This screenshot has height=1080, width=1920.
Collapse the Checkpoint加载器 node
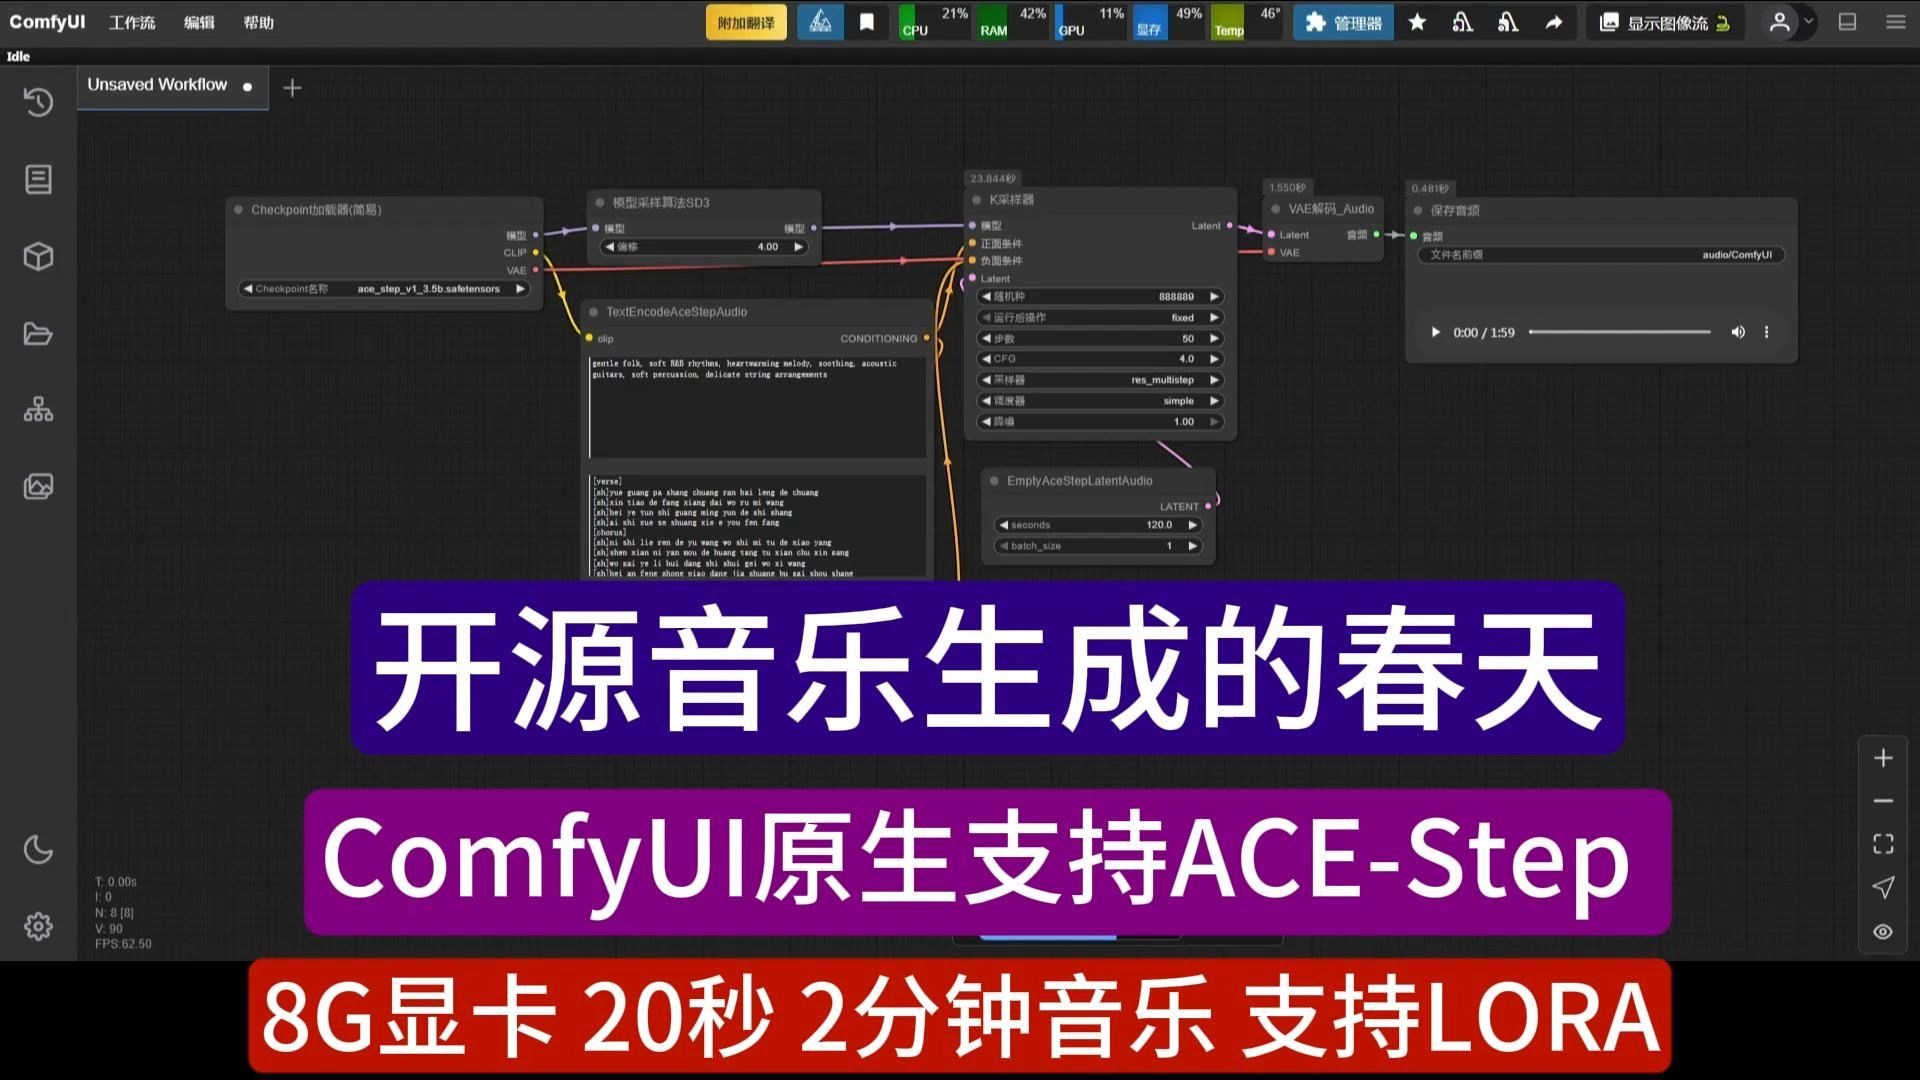click(239, 210)
